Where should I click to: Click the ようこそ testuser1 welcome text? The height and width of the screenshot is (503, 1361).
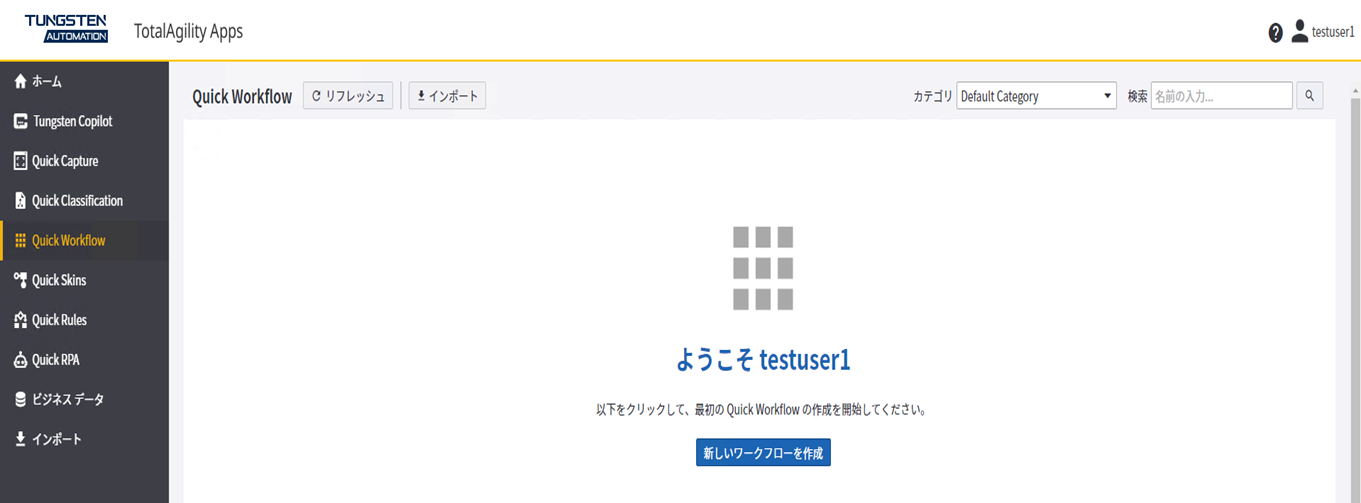point(763,360)
